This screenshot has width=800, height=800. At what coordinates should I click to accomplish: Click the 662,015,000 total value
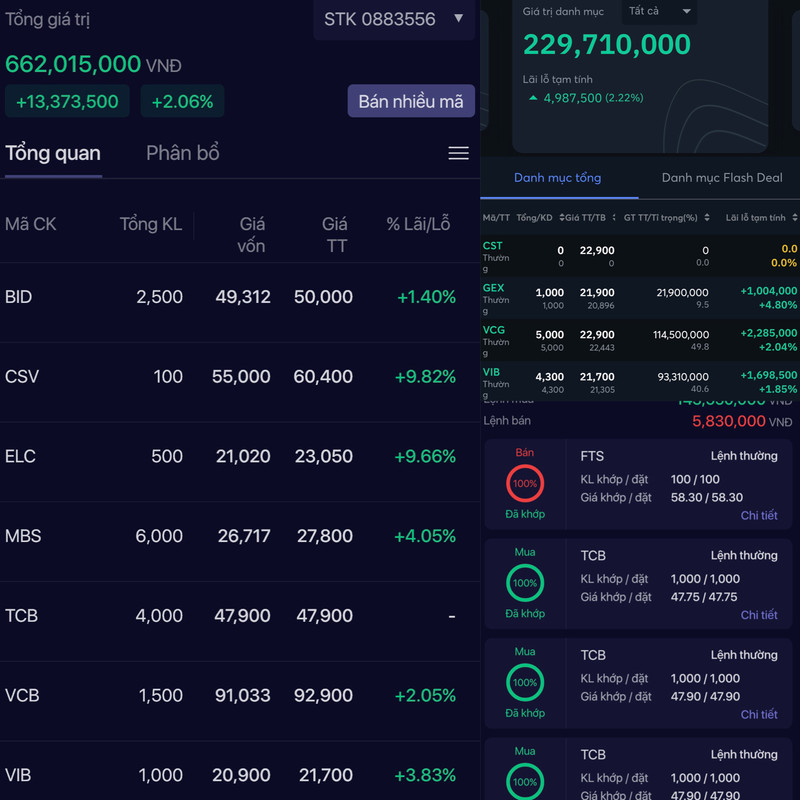pos(73,64)
